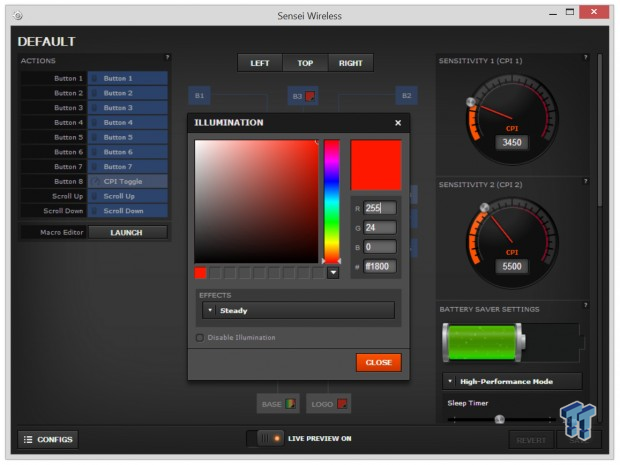Click the second empty saved color slot
620x465 pixels.
[x=230, y=273]
